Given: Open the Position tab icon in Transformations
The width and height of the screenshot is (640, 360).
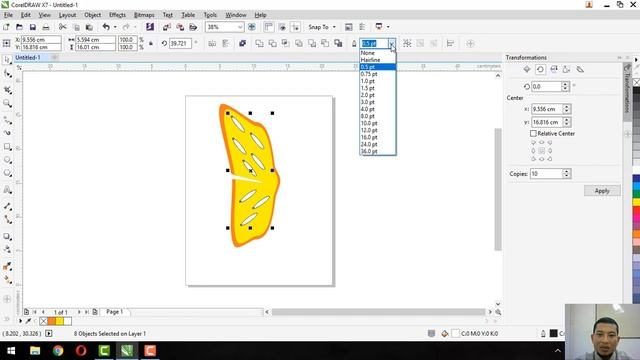Looking at the screenshot, I should [x=527, y=69].
